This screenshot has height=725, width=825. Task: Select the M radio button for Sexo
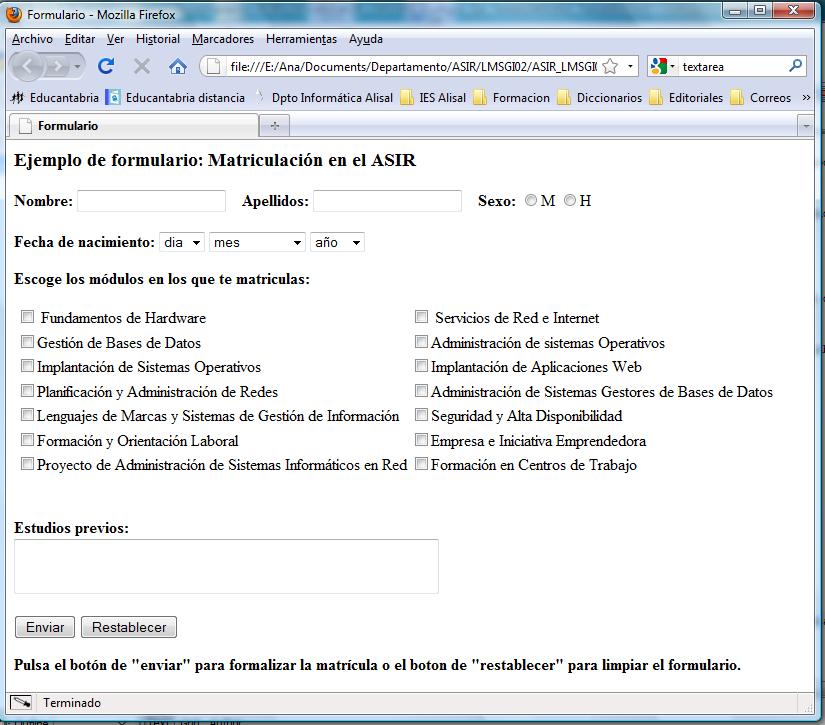point(531,199)
